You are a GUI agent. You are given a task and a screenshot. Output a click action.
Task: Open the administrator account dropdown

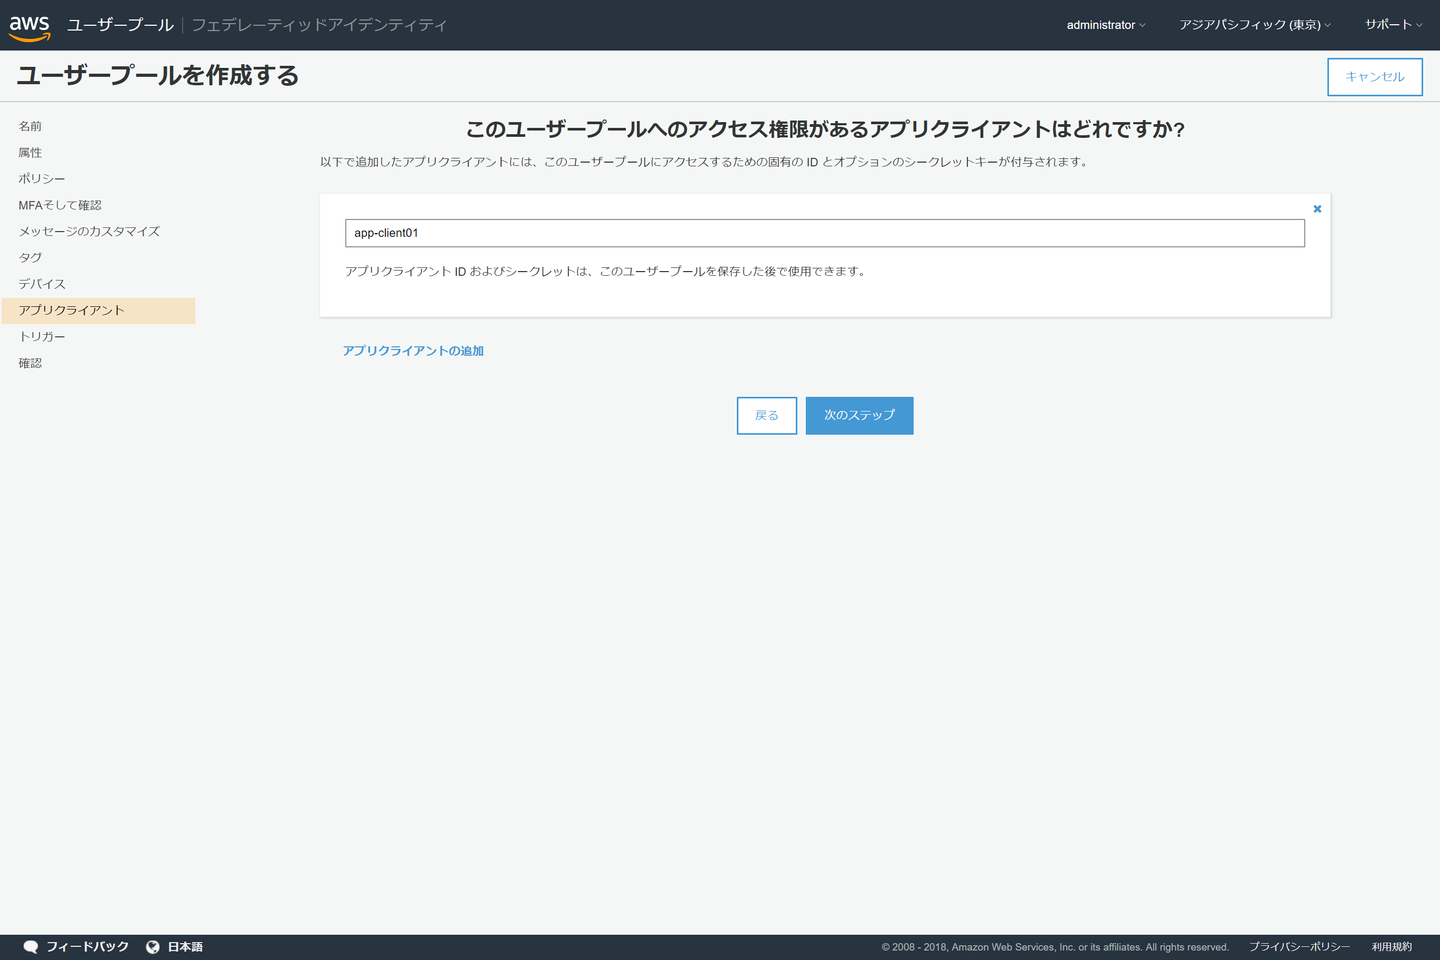coord(1106,25)
